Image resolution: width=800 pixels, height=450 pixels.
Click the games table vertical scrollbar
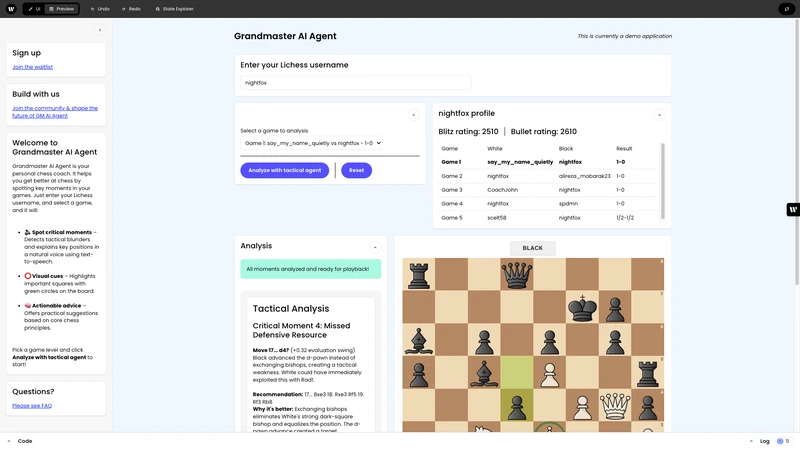click(661, 180)
